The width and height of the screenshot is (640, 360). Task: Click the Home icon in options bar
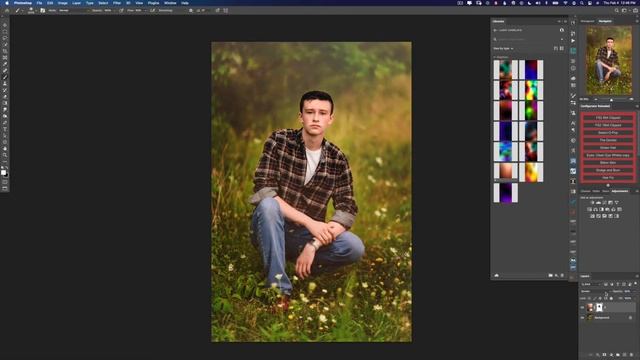click(7, 11)
